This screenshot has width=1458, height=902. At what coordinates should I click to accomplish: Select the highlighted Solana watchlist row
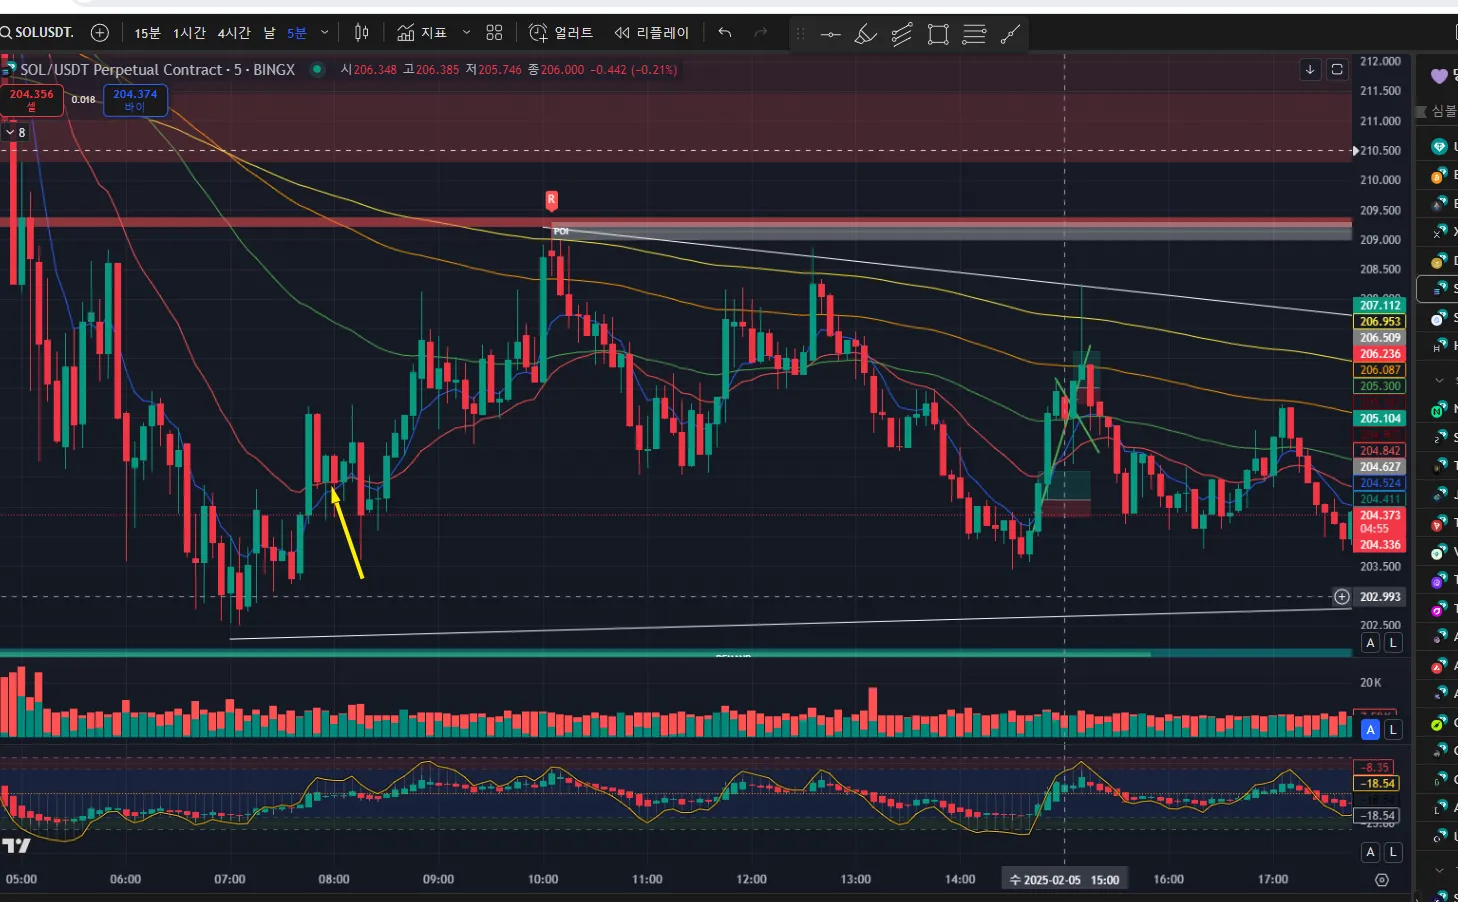coord(1439,288)
